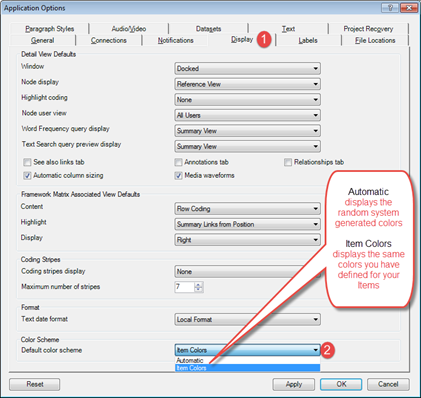Image resolution: width=421 pixels, height=398 pixels.
Task: Increase maximum number of stripes with up arrow
Action: click(x=199, y=284)
